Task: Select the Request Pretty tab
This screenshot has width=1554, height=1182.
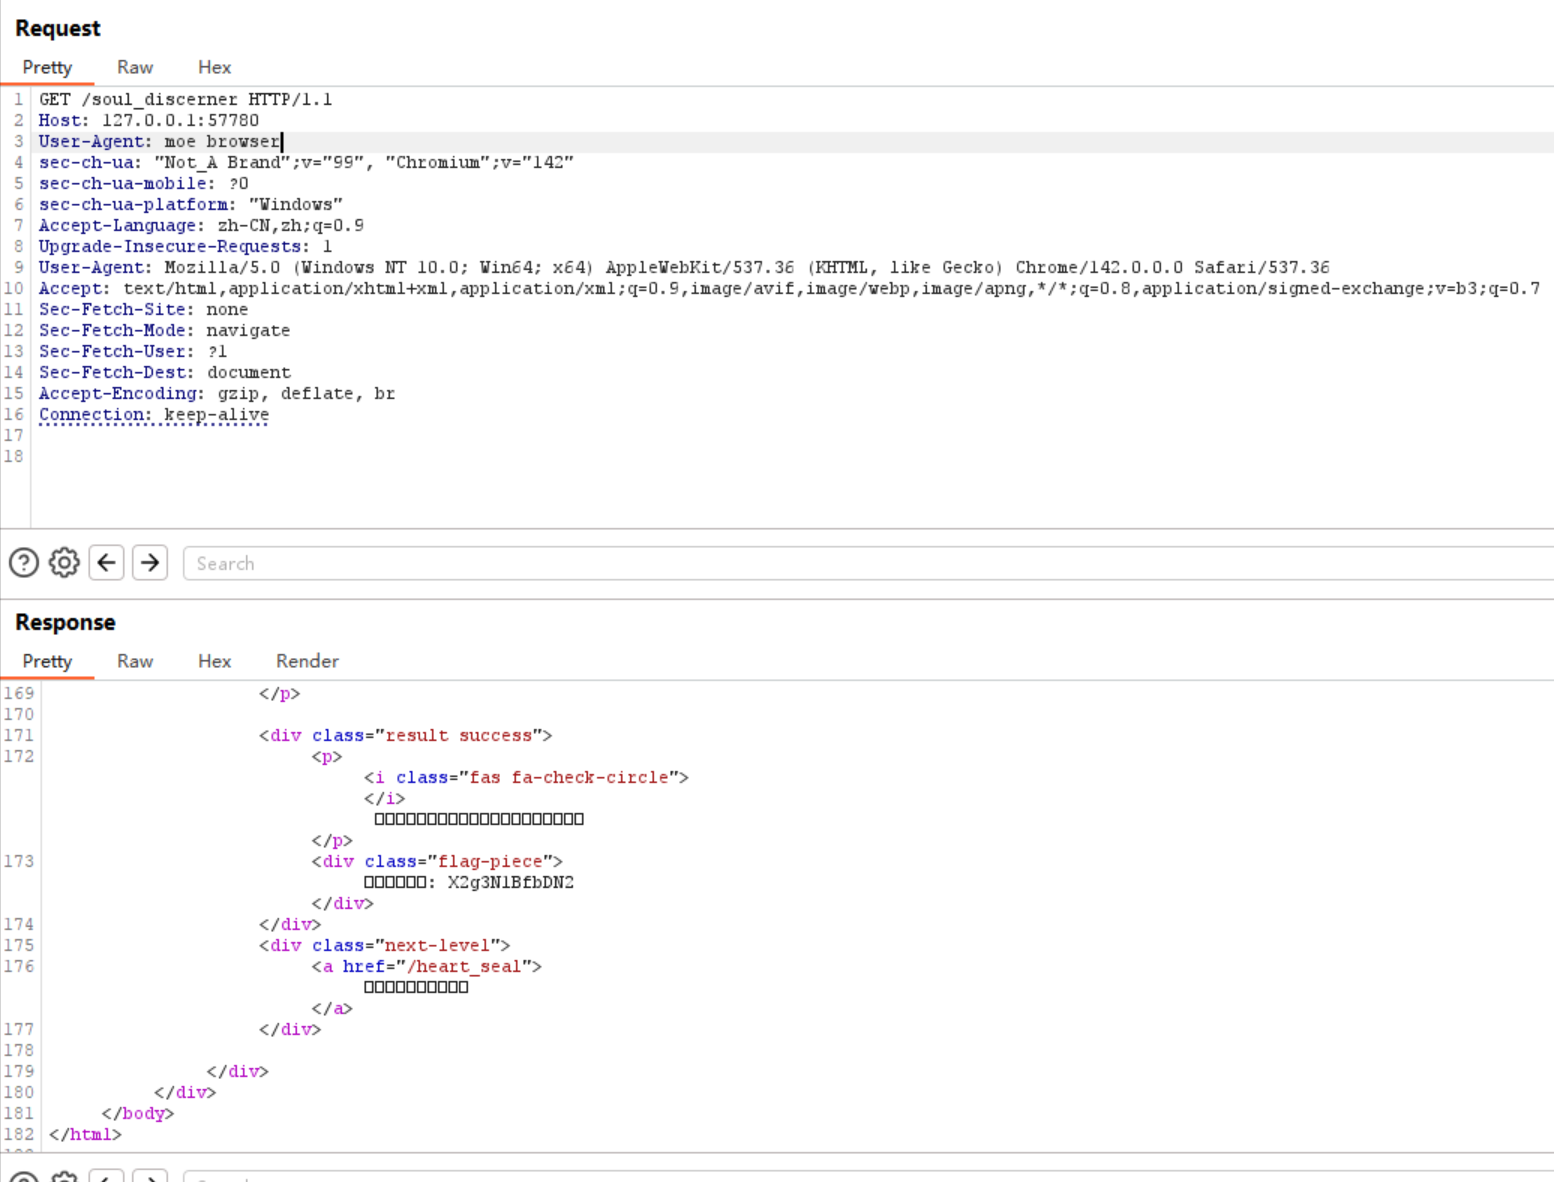Action: tap(47, 67)
